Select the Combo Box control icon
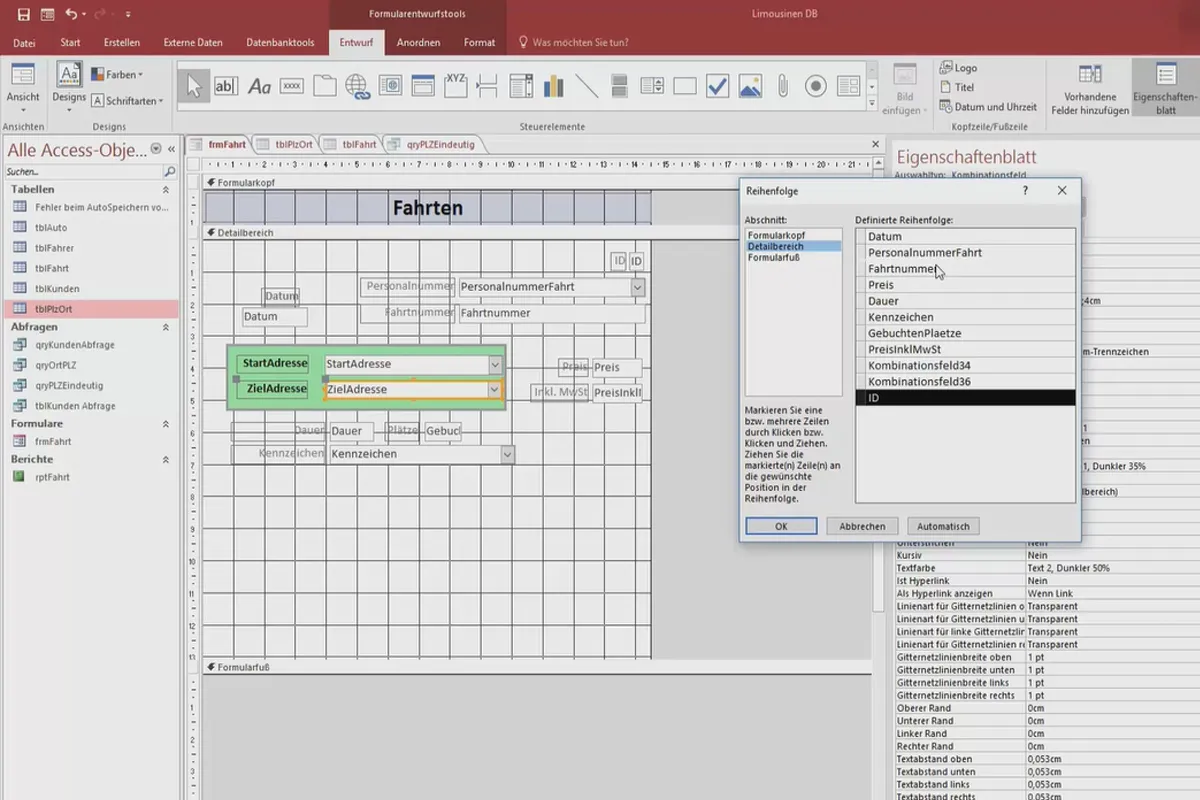1200x800 pixels. pos(521,87)
